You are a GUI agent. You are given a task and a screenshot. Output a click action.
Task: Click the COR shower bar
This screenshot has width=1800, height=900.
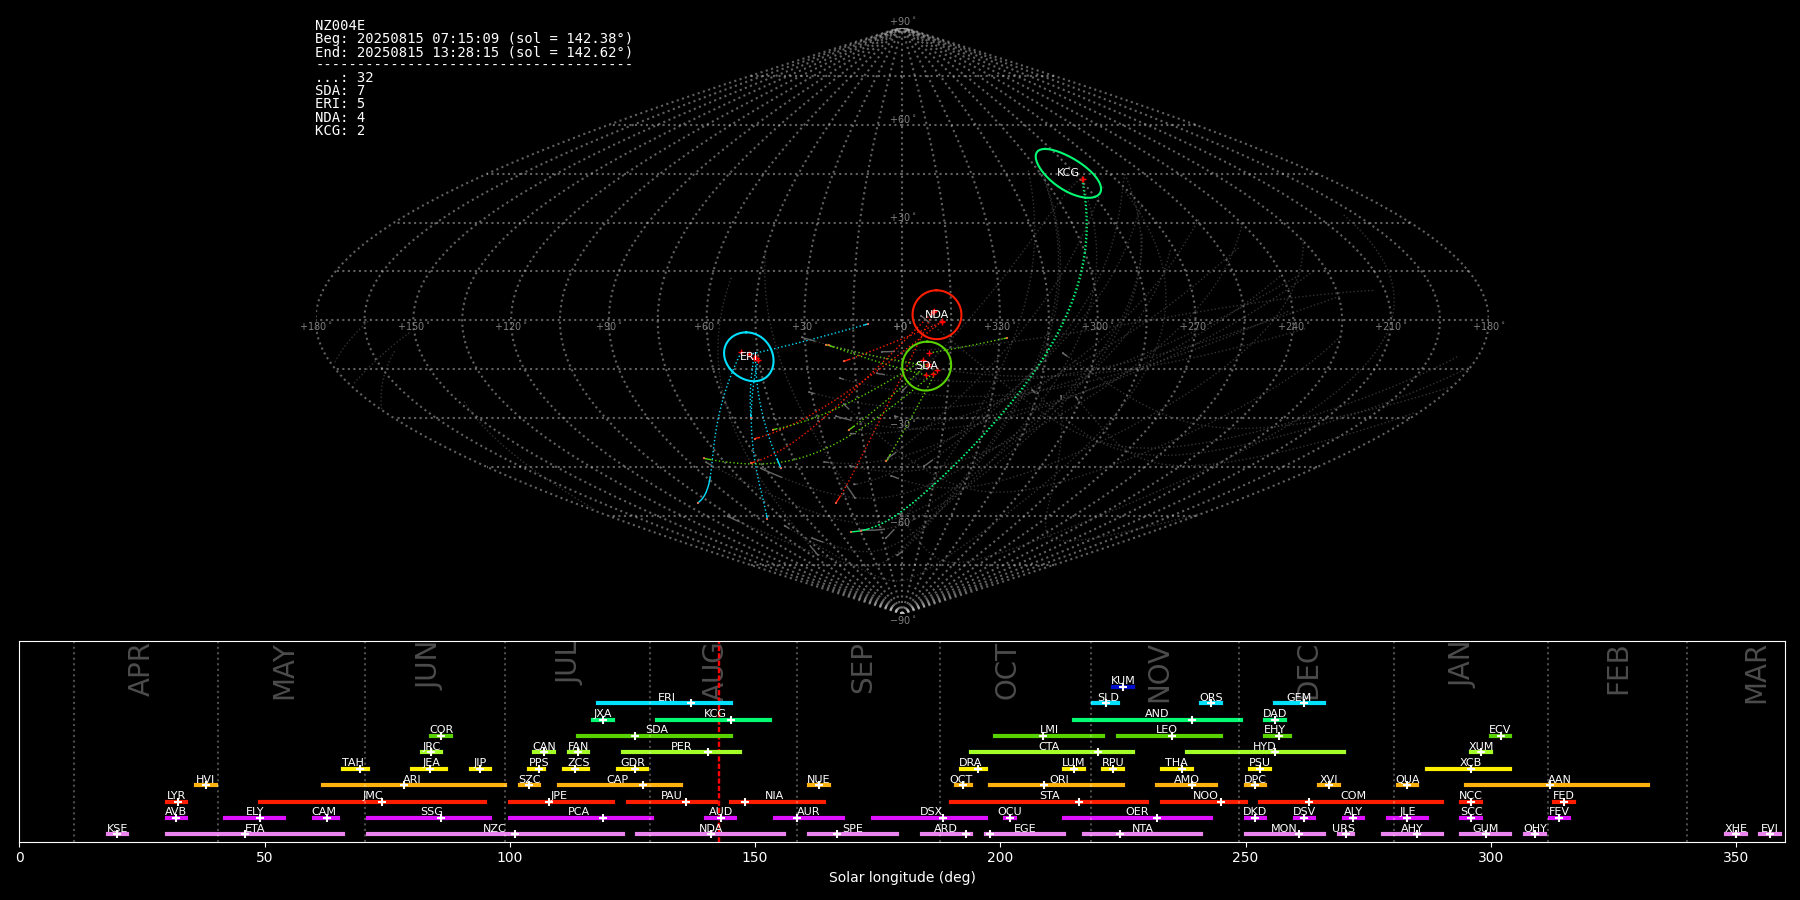[x=441, y=736]
